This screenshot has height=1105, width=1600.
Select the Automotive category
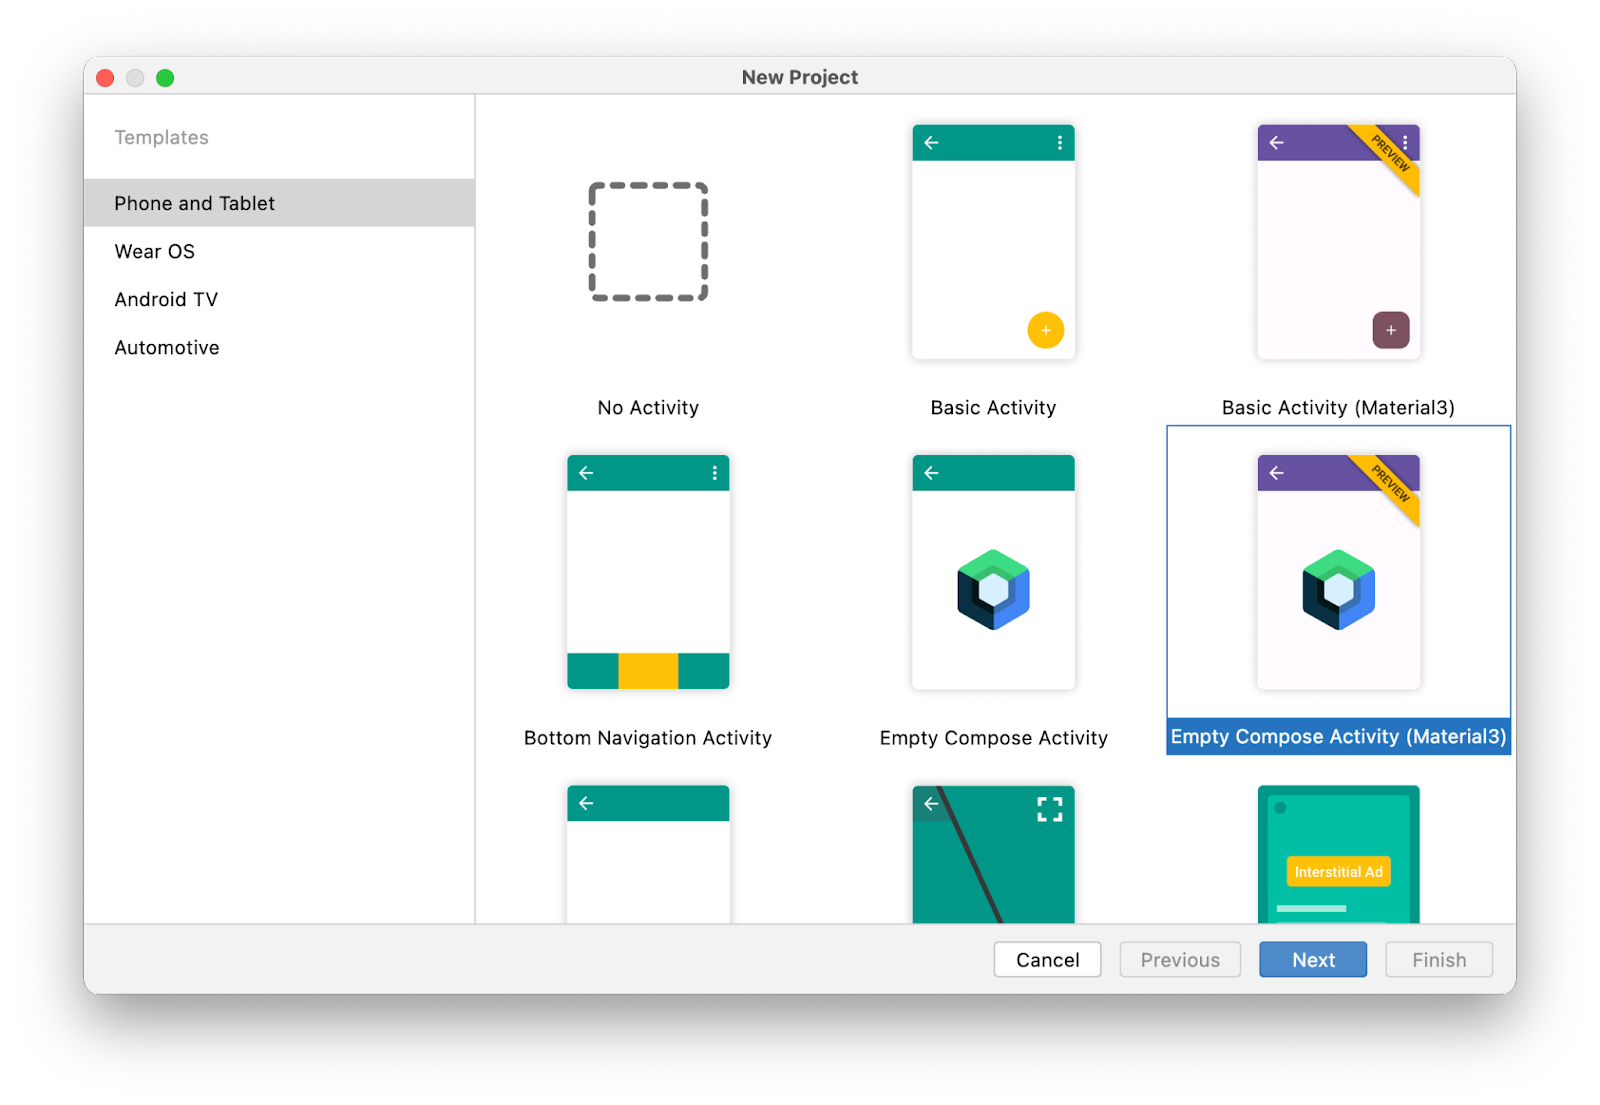tap(166, 347)
